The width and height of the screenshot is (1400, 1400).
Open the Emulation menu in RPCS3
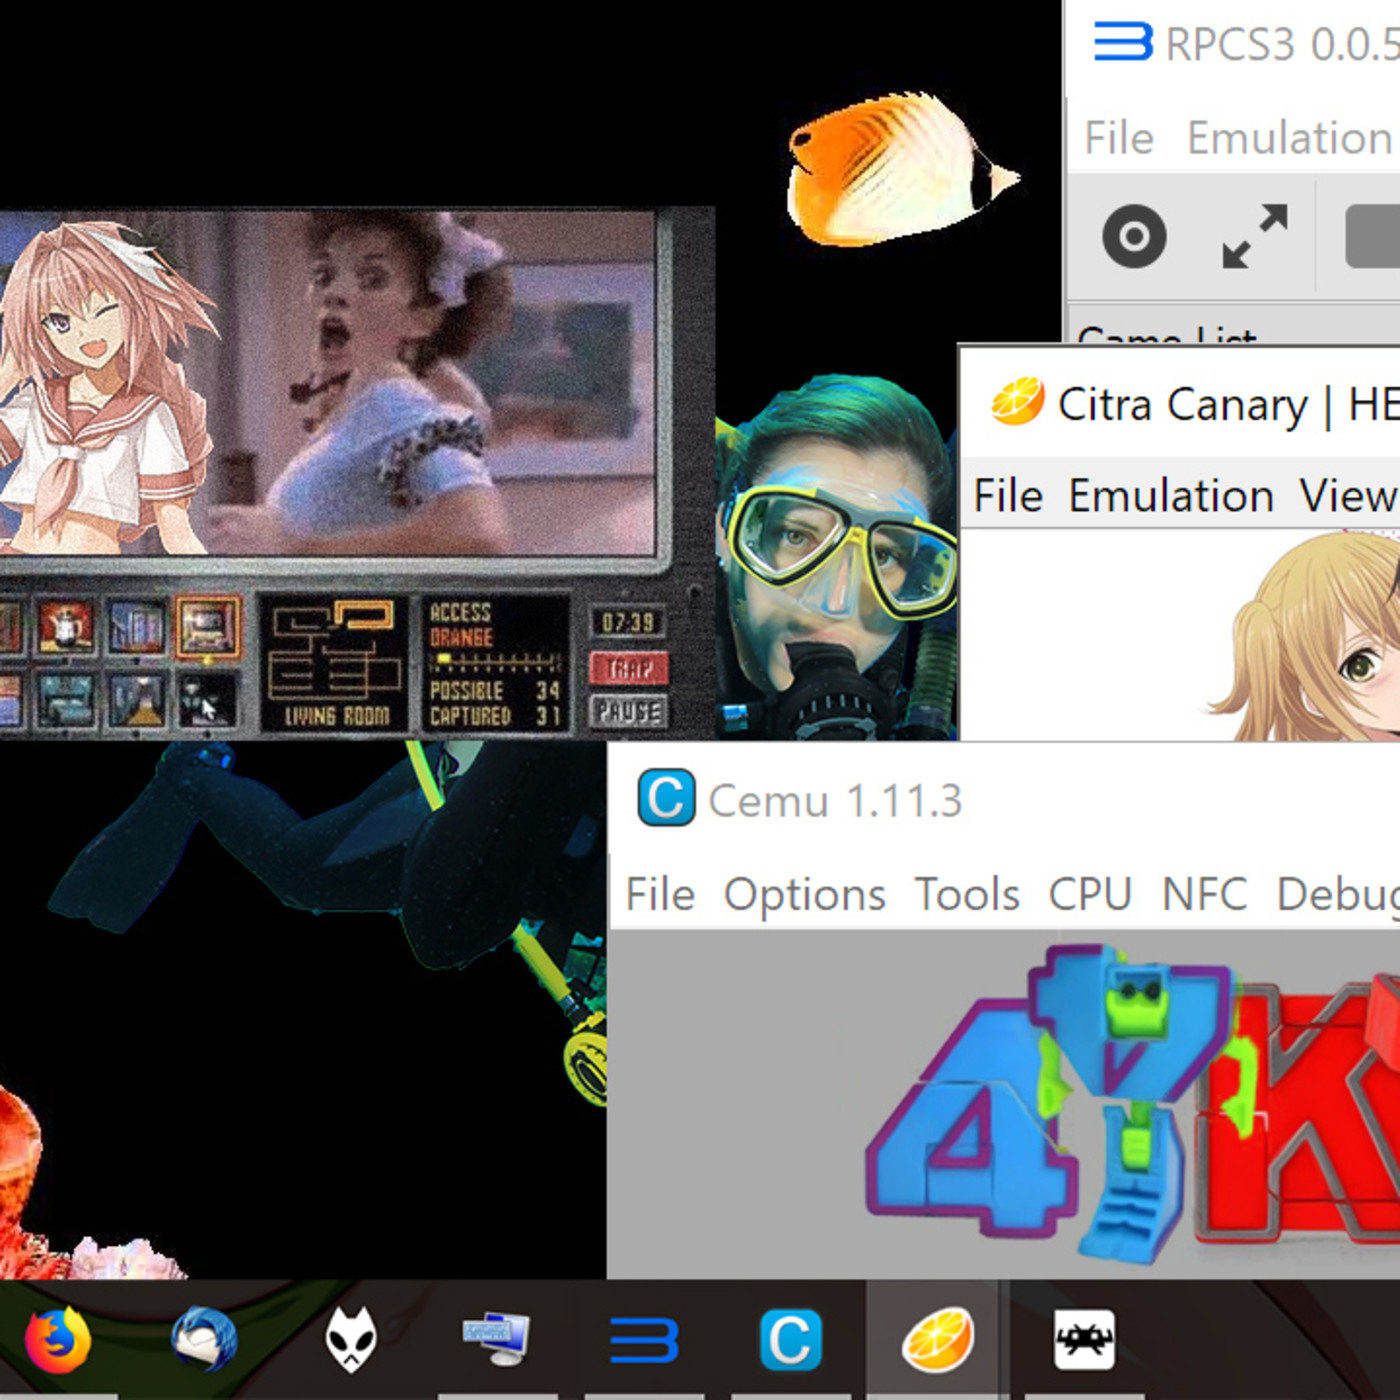click(x=1292, y=138)
